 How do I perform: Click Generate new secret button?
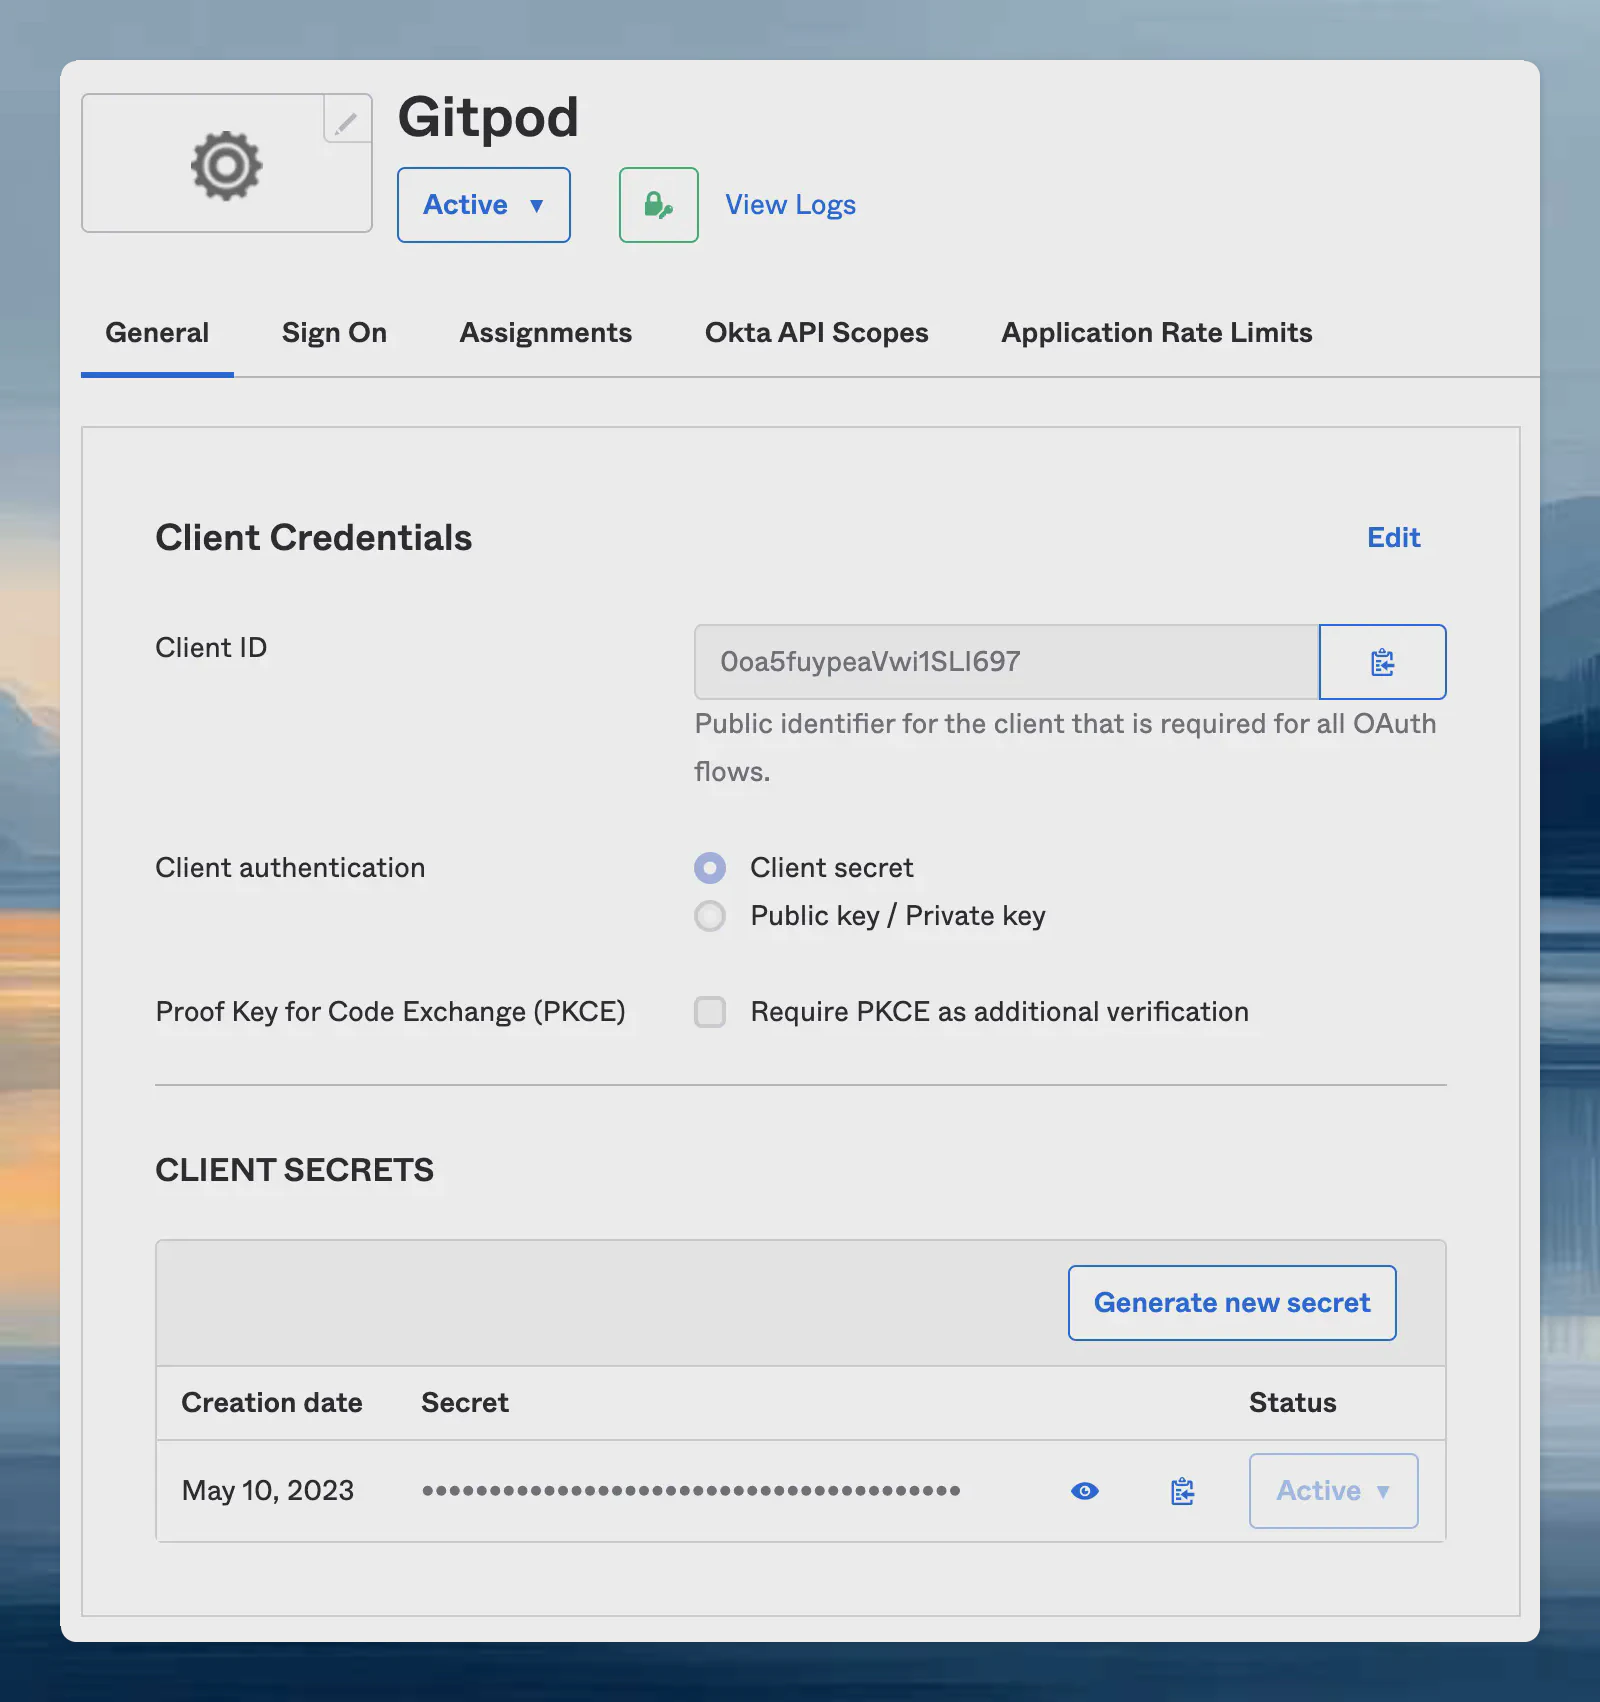pos(1232,1303)
